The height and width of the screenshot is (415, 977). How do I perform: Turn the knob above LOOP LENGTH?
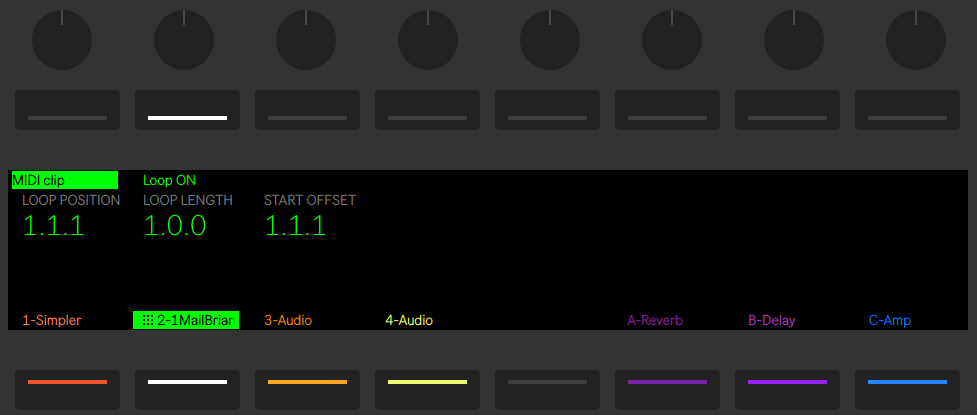184,41
